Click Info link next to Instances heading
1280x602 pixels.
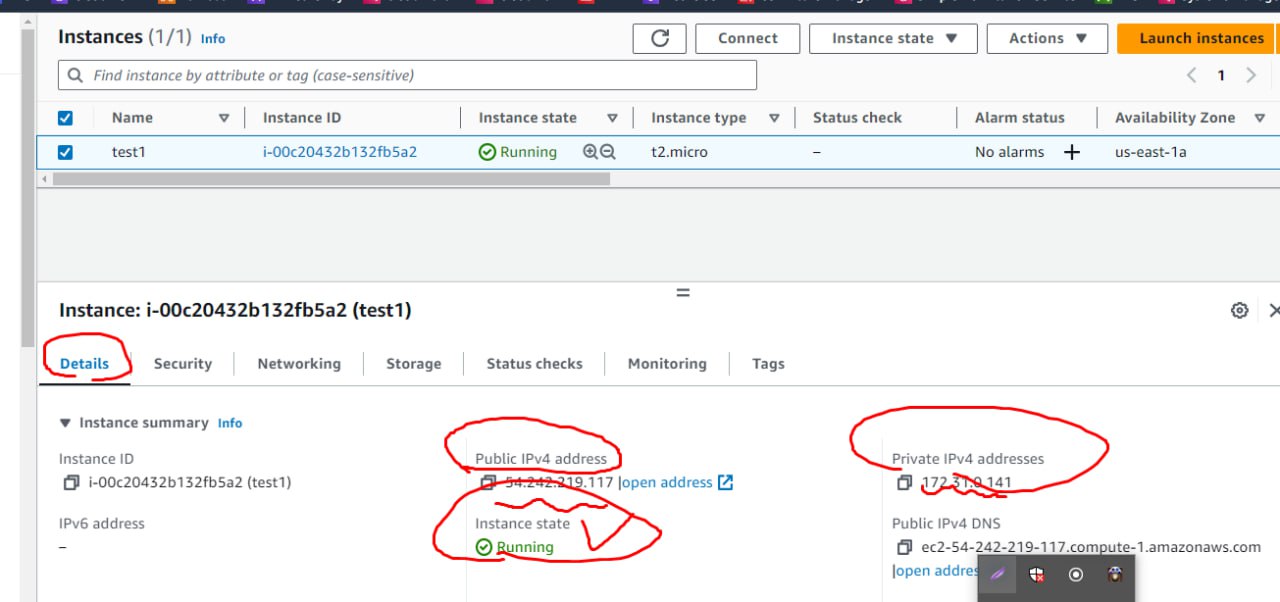tap(213, 38)
